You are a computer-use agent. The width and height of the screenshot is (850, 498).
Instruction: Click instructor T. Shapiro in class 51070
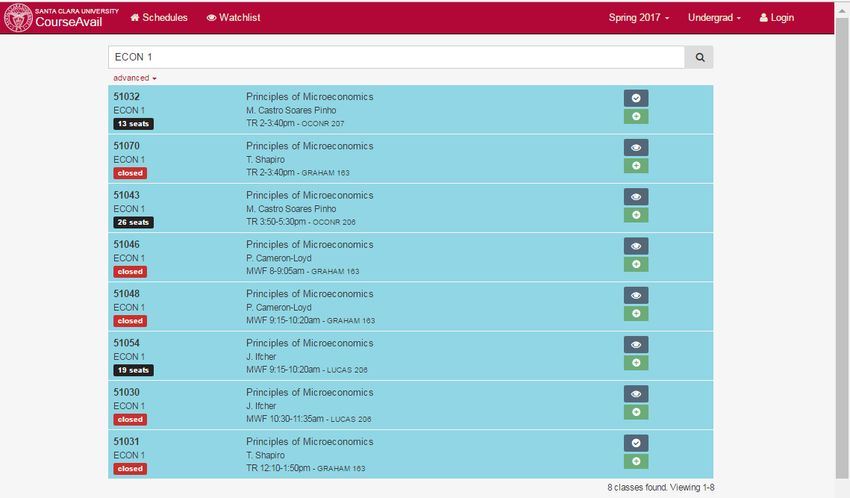pos(265,159)
